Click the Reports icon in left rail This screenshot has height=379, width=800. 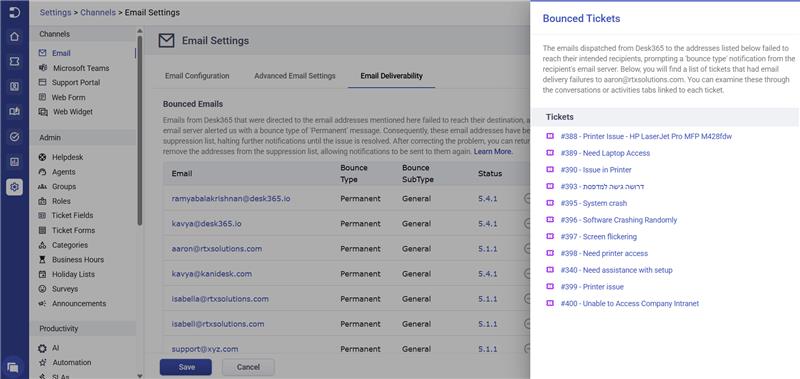14,162
